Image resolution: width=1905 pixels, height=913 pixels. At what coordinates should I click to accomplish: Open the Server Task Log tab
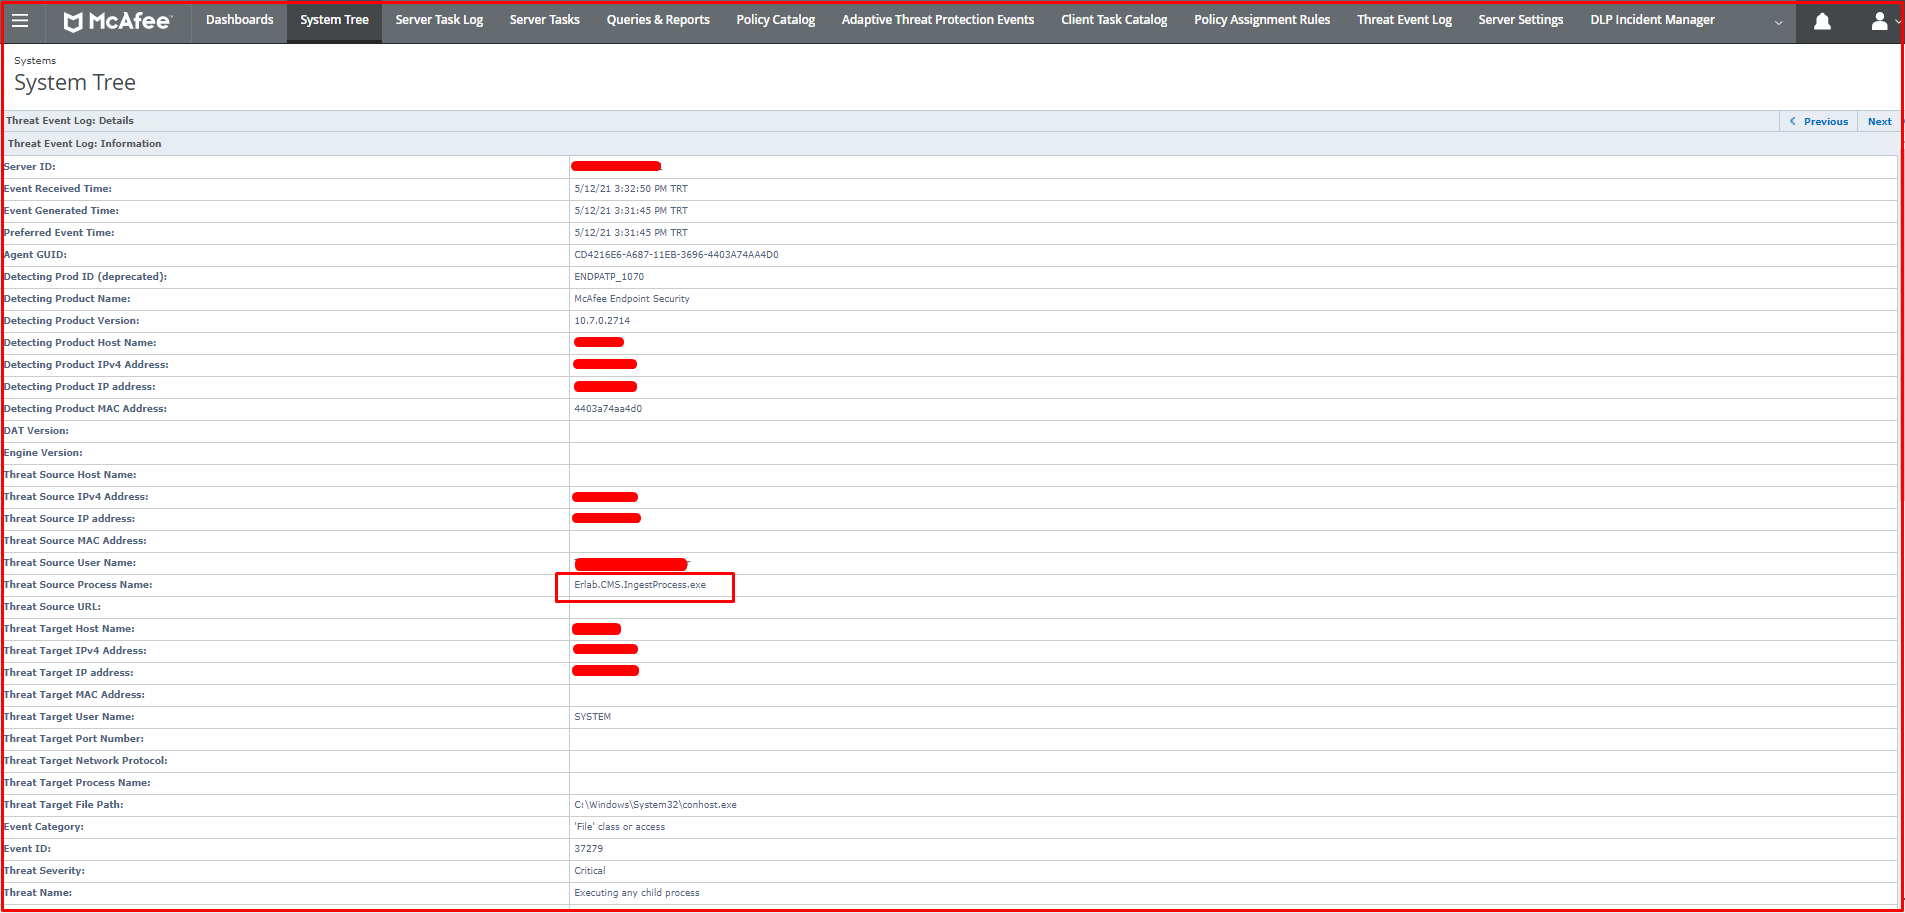click(x=439, y=20)
